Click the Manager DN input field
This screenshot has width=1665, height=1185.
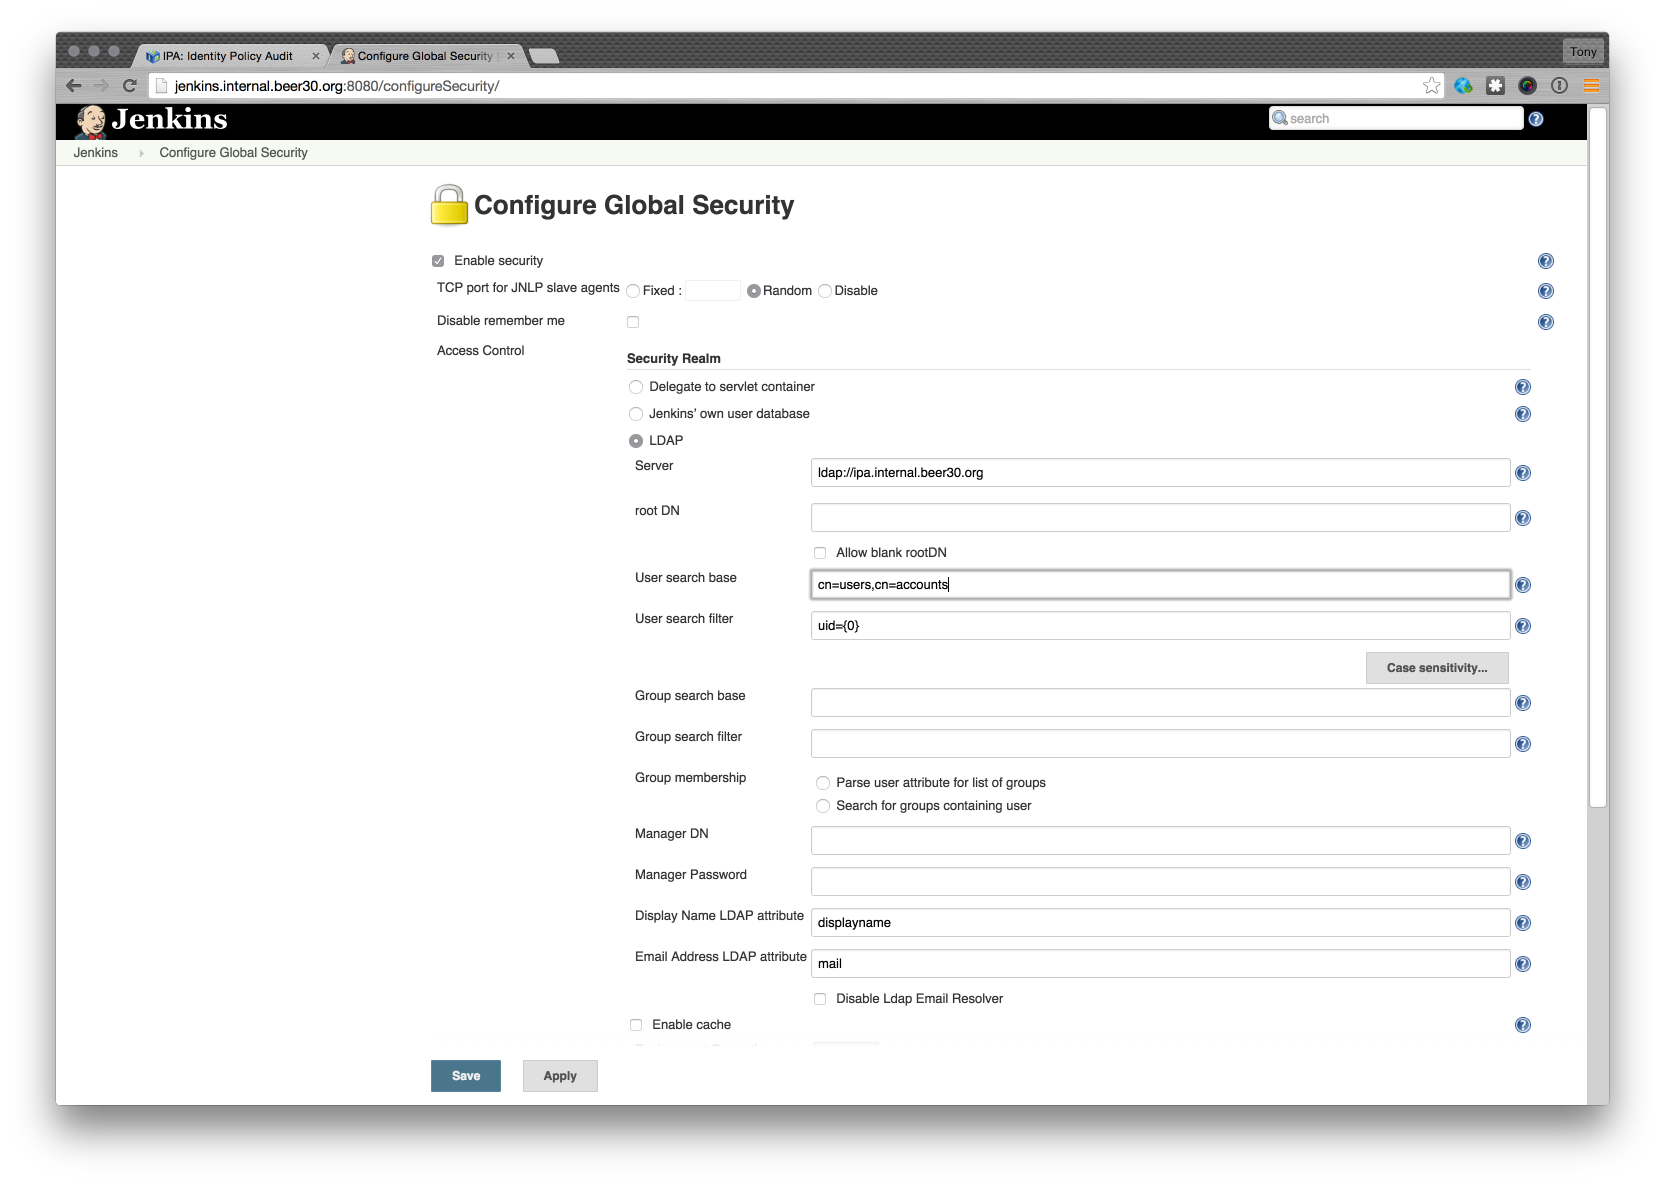tap(1160, 841)
